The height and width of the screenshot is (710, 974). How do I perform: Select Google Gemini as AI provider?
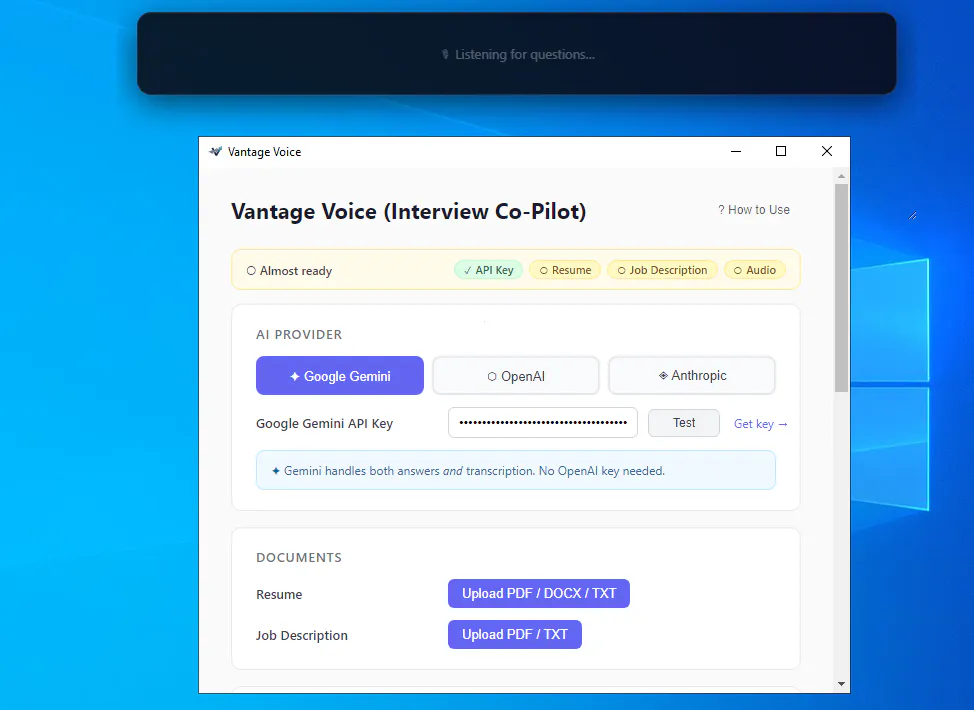340,375
